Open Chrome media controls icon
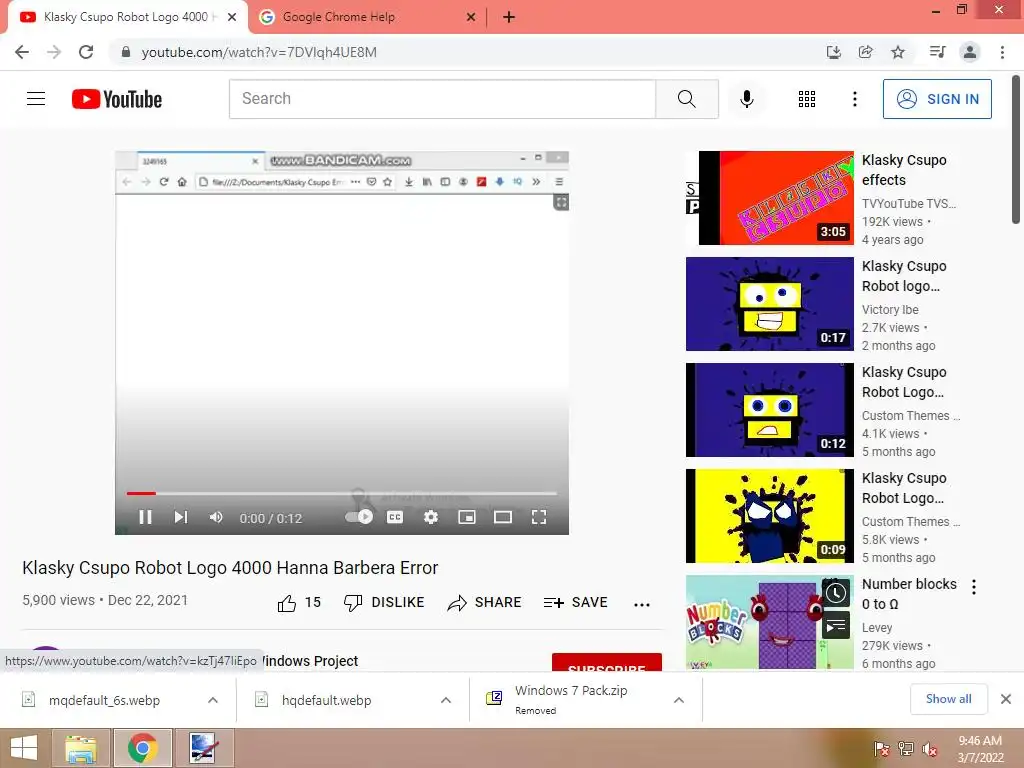Screen dimensions: 1024x768 [937, 52]
